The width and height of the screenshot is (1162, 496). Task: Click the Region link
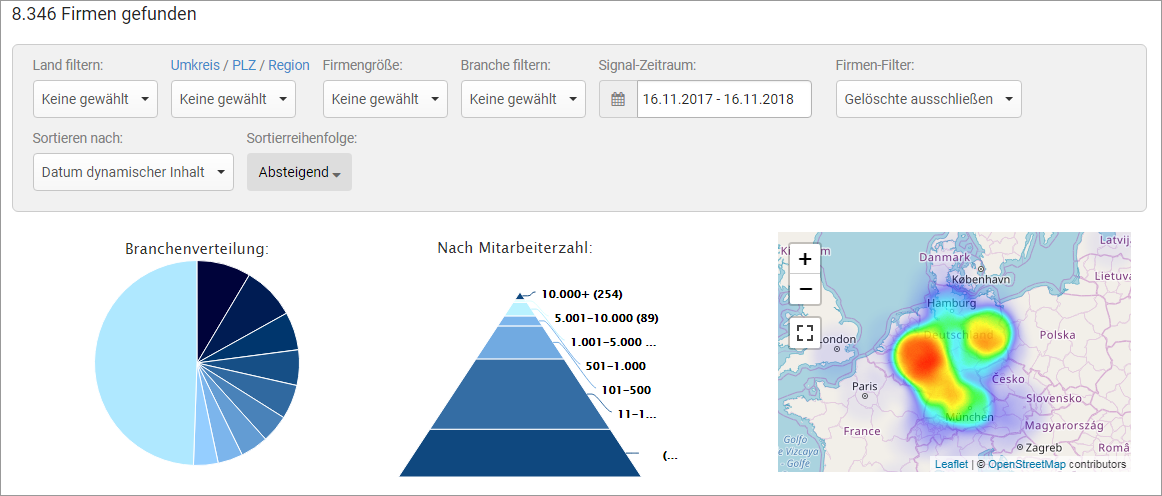pos(289,65)
